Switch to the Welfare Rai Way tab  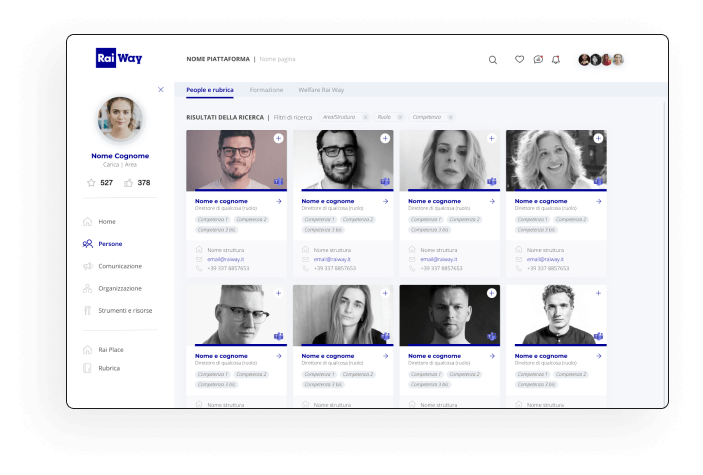321,90
